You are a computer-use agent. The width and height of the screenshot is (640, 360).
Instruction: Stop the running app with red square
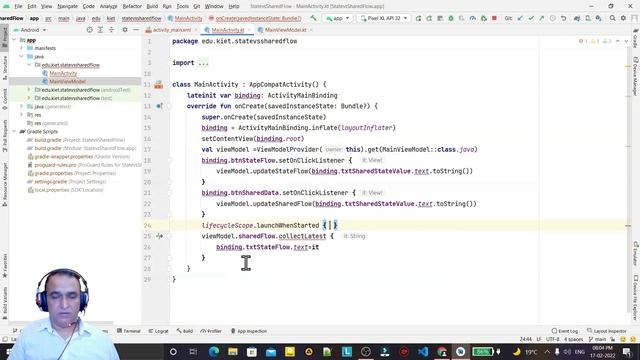494,18
